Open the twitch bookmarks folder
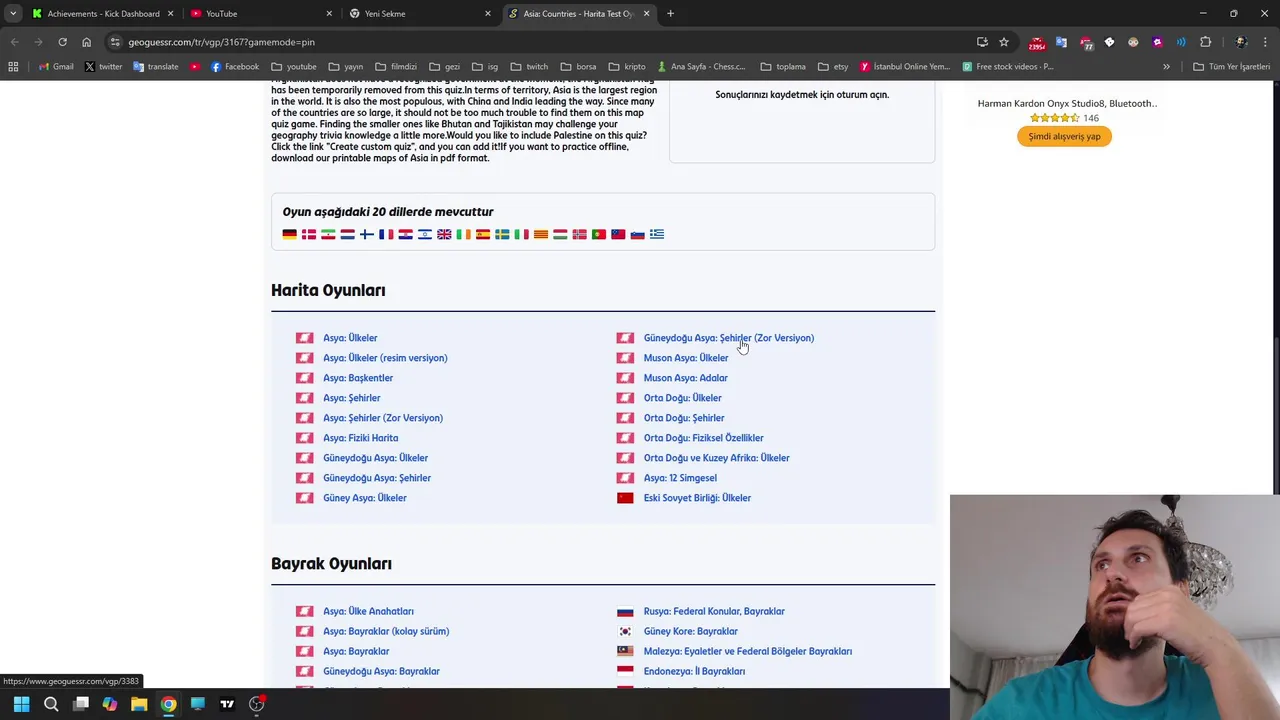Viewport: 1280px width, 720px height. 529,67
